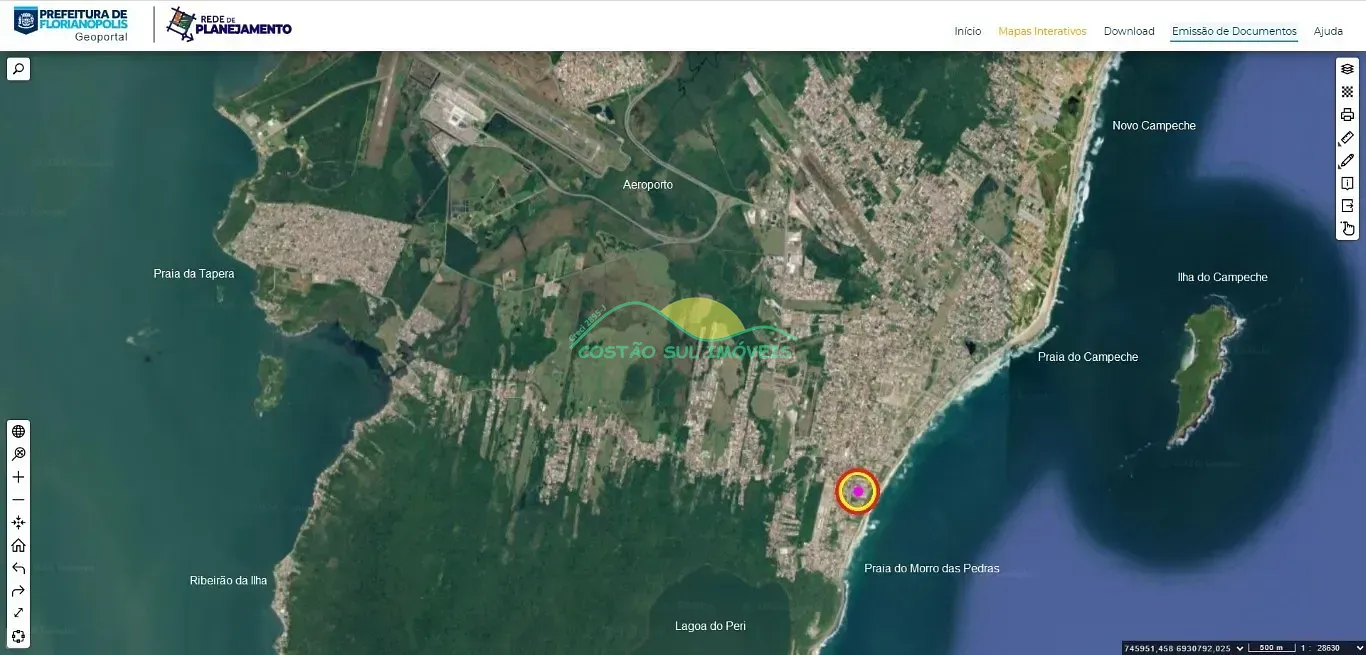1366x655 pixels.
Task: Go forward to next map extent
Action: [x=18, y=591]
